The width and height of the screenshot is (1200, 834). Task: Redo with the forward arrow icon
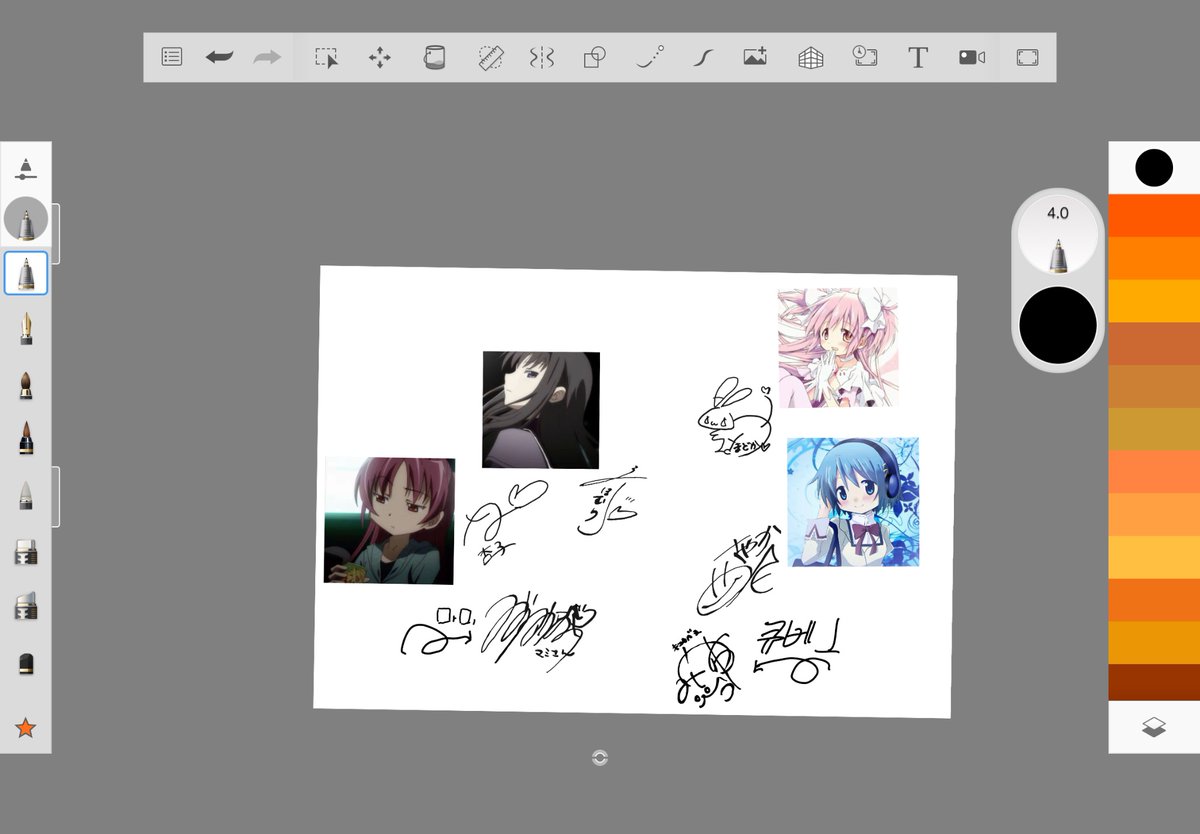[x=267, y=57]
